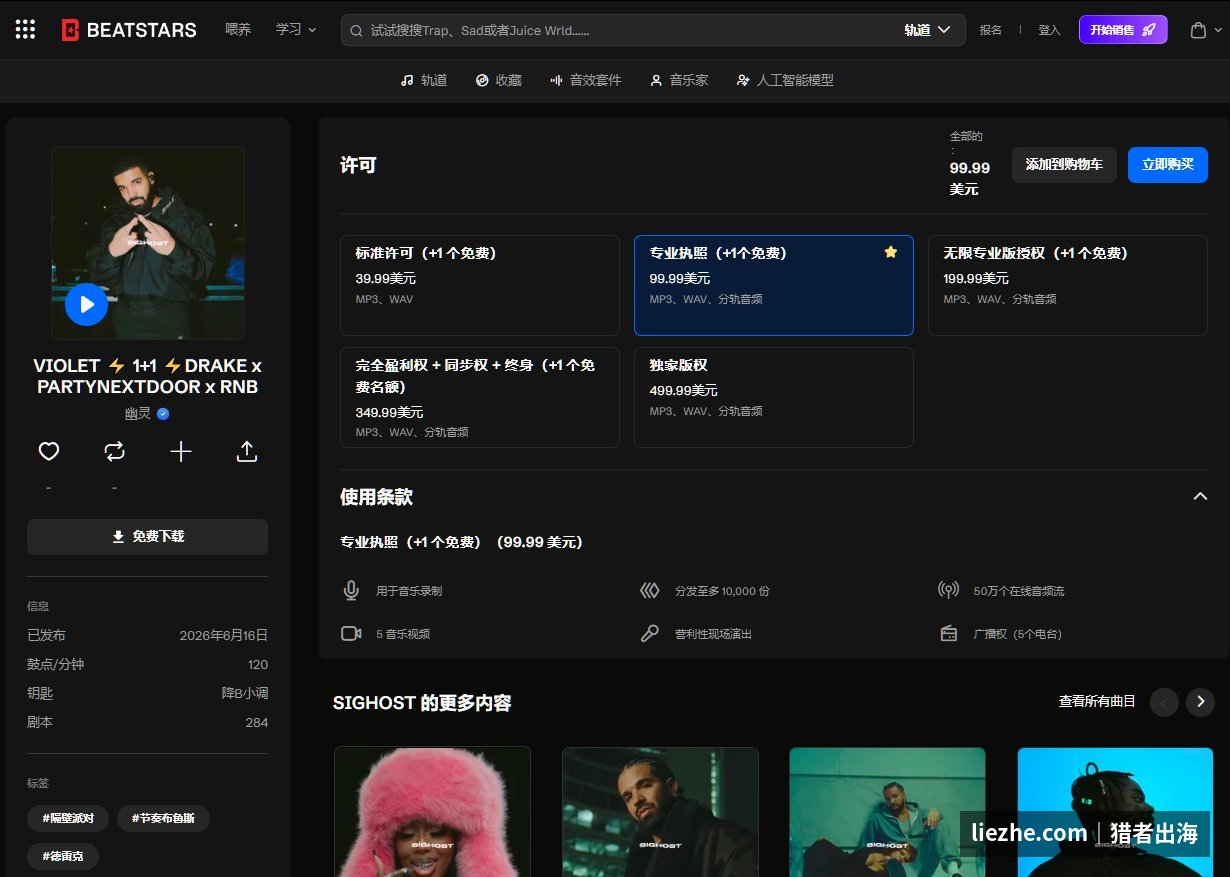Go to previous tracks with left arrow
Image resolution: width=1230 pixels, height=877 pixels.
point(1164,702)
